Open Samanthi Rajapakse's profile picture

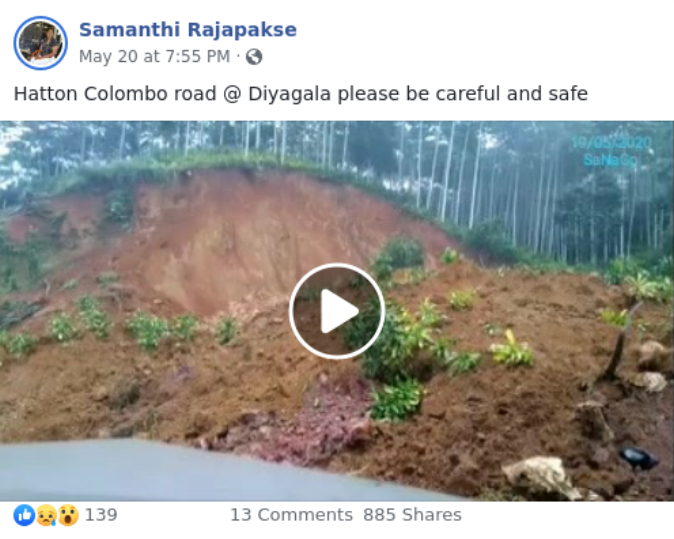pos(40,43)
